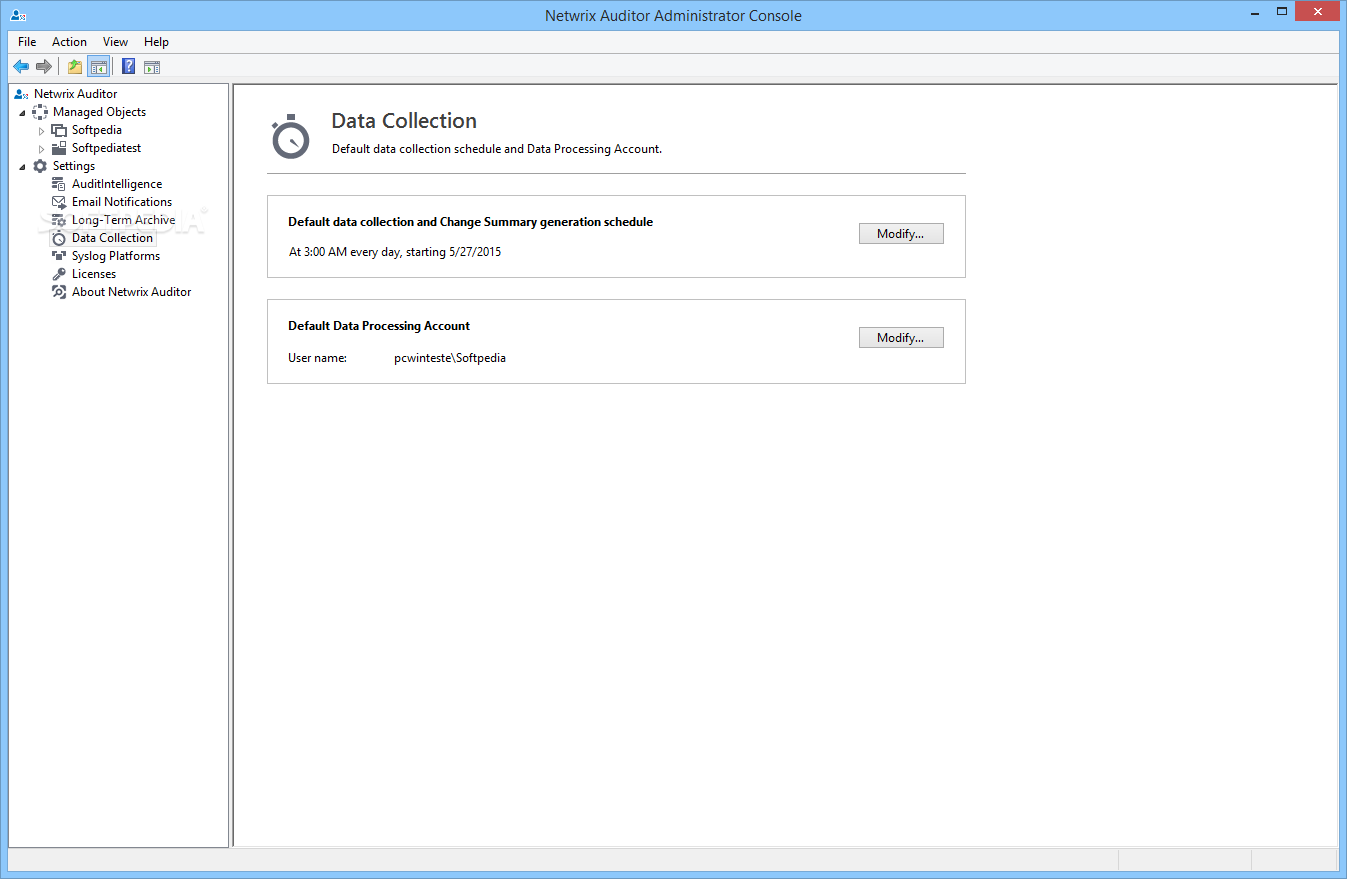Click the gray Forward arrow in toolbar
The height and width of the screenshot is (879, 1347).
point(43,67)
